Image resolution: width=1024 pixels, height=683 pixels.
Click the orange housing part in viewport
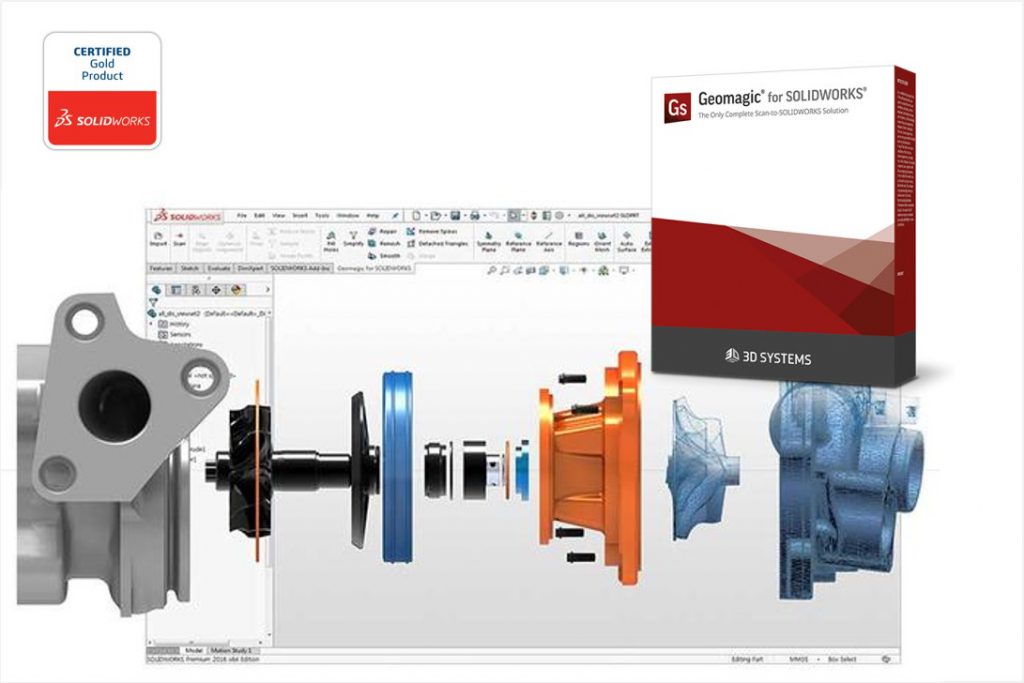coord(591,467)
